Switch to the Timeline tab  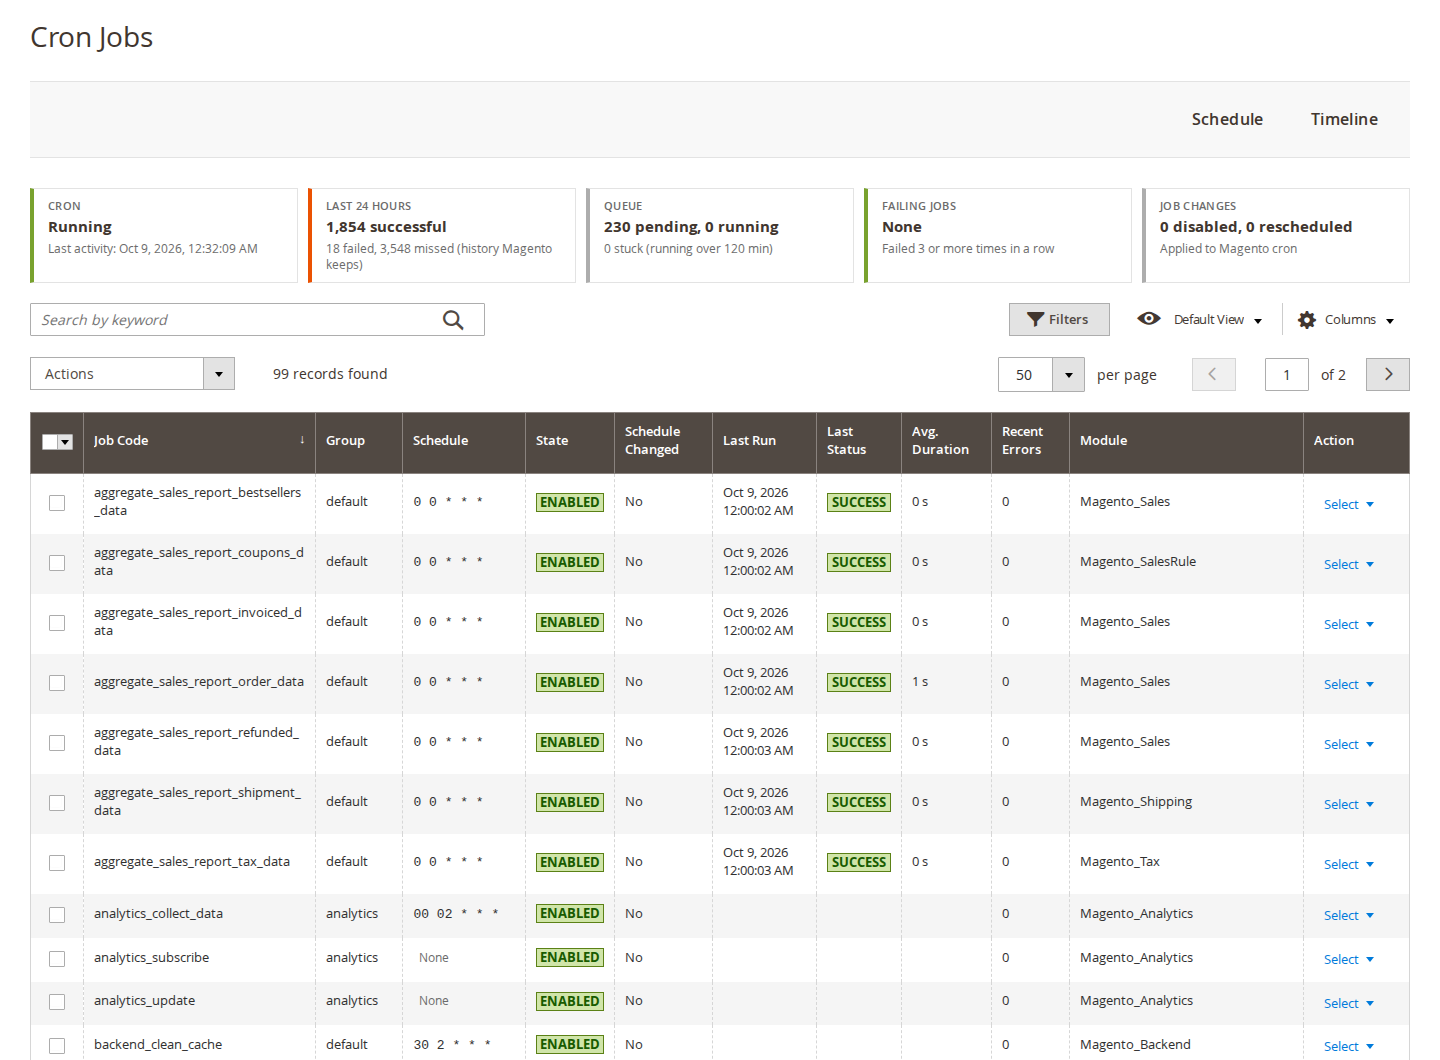[1344, 119]
